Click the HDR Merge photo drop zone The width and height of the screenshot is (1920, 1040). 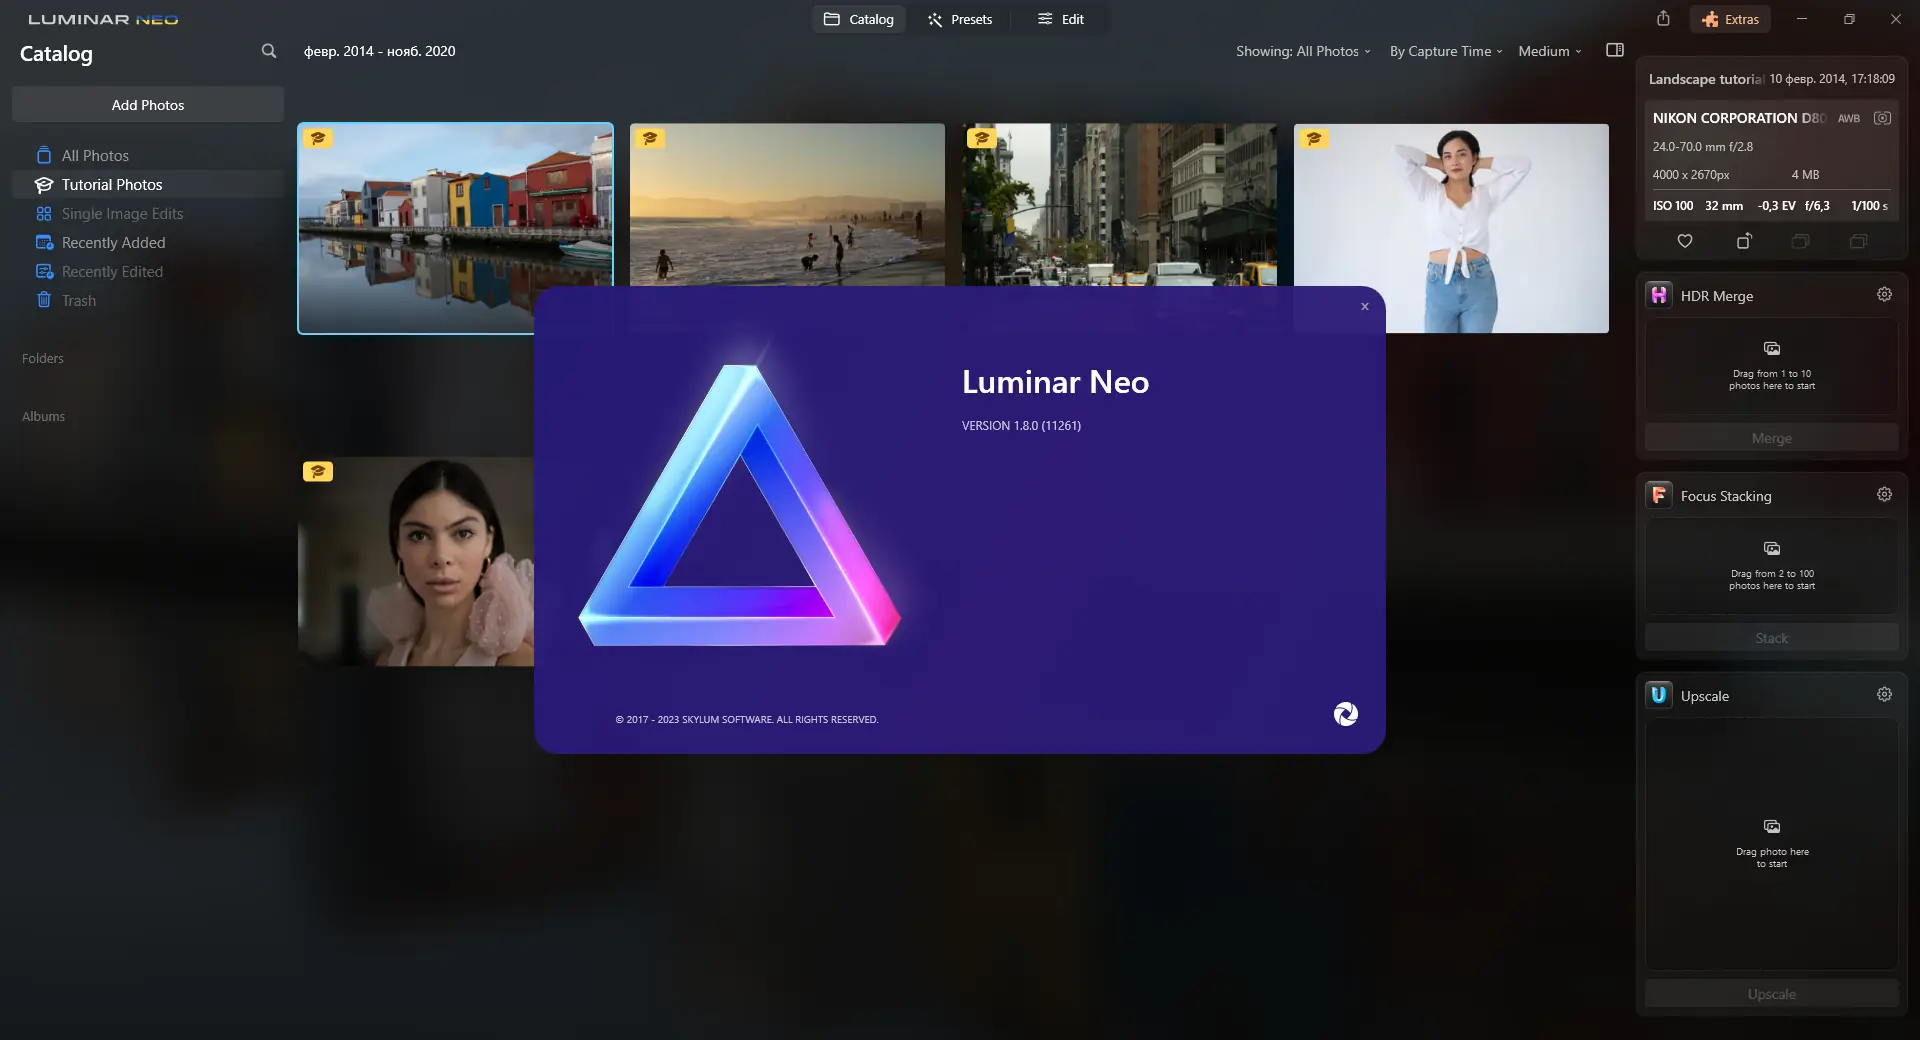pyautogui.click(x=1772, y=366)
